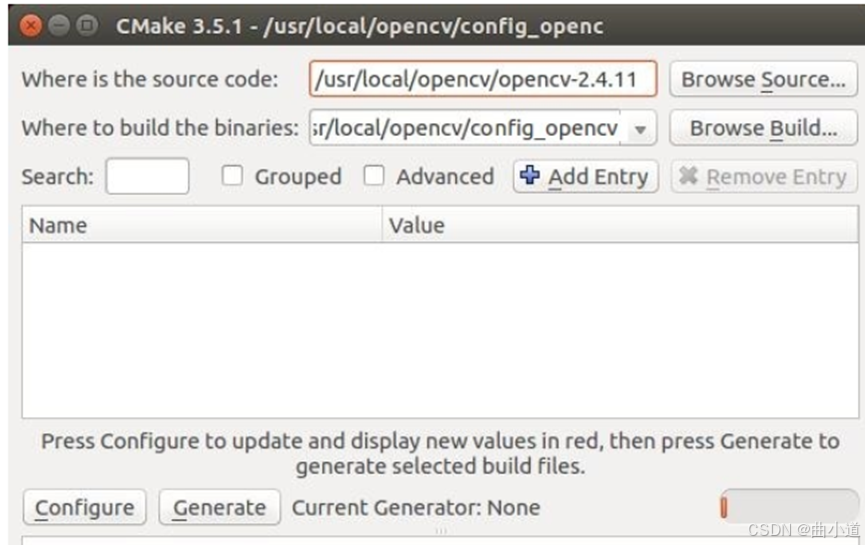Click 'Where to build the binaries:' label
The image size is (865, 545).
pos(160,128)
